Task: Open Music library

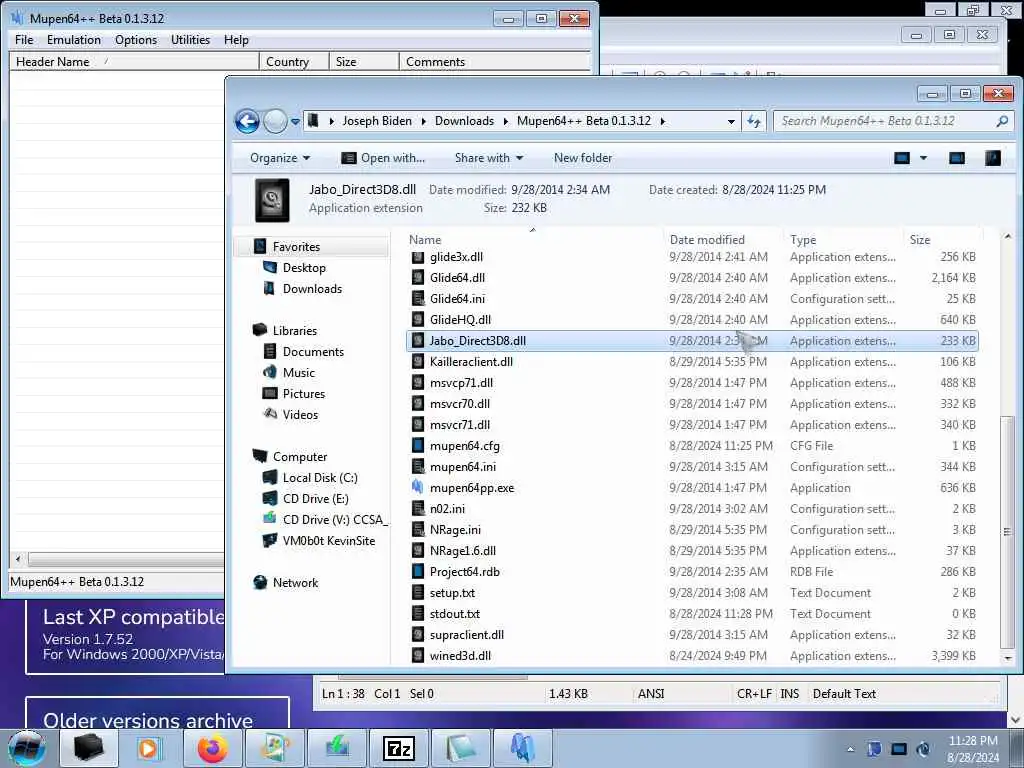Action: click(x=298, y=372)
